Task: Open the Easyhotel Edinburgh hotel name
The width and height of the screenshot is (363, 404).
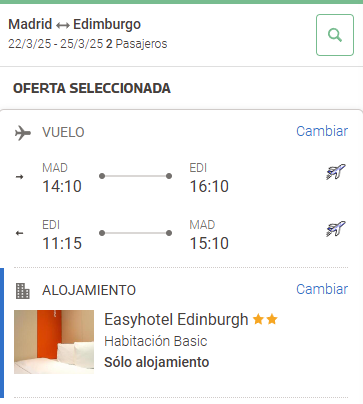Action: point(176,319)
